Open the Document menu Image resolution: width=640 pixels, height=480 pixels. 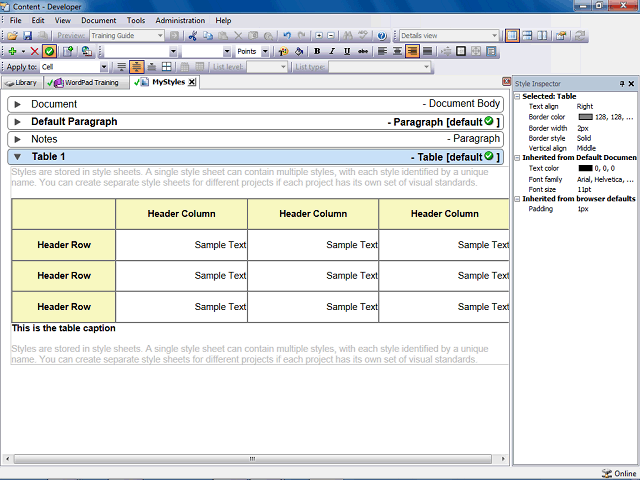coord(98,20)
